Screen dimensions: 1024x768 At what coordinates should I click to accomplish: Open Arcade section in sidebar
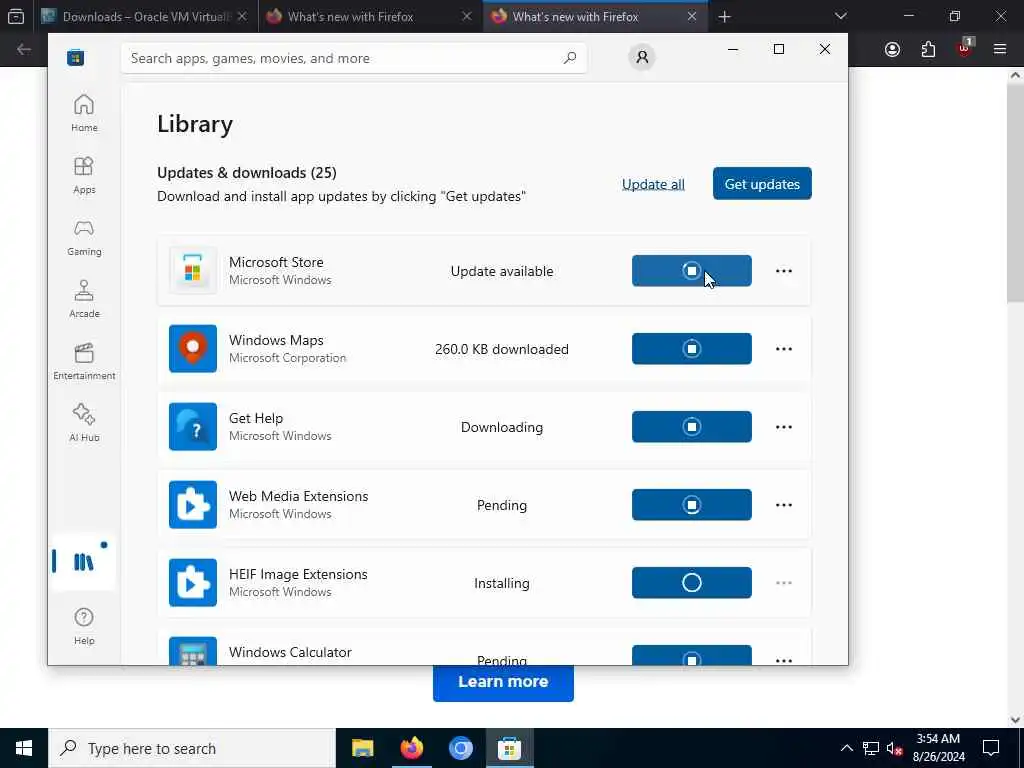click(84, 299)
